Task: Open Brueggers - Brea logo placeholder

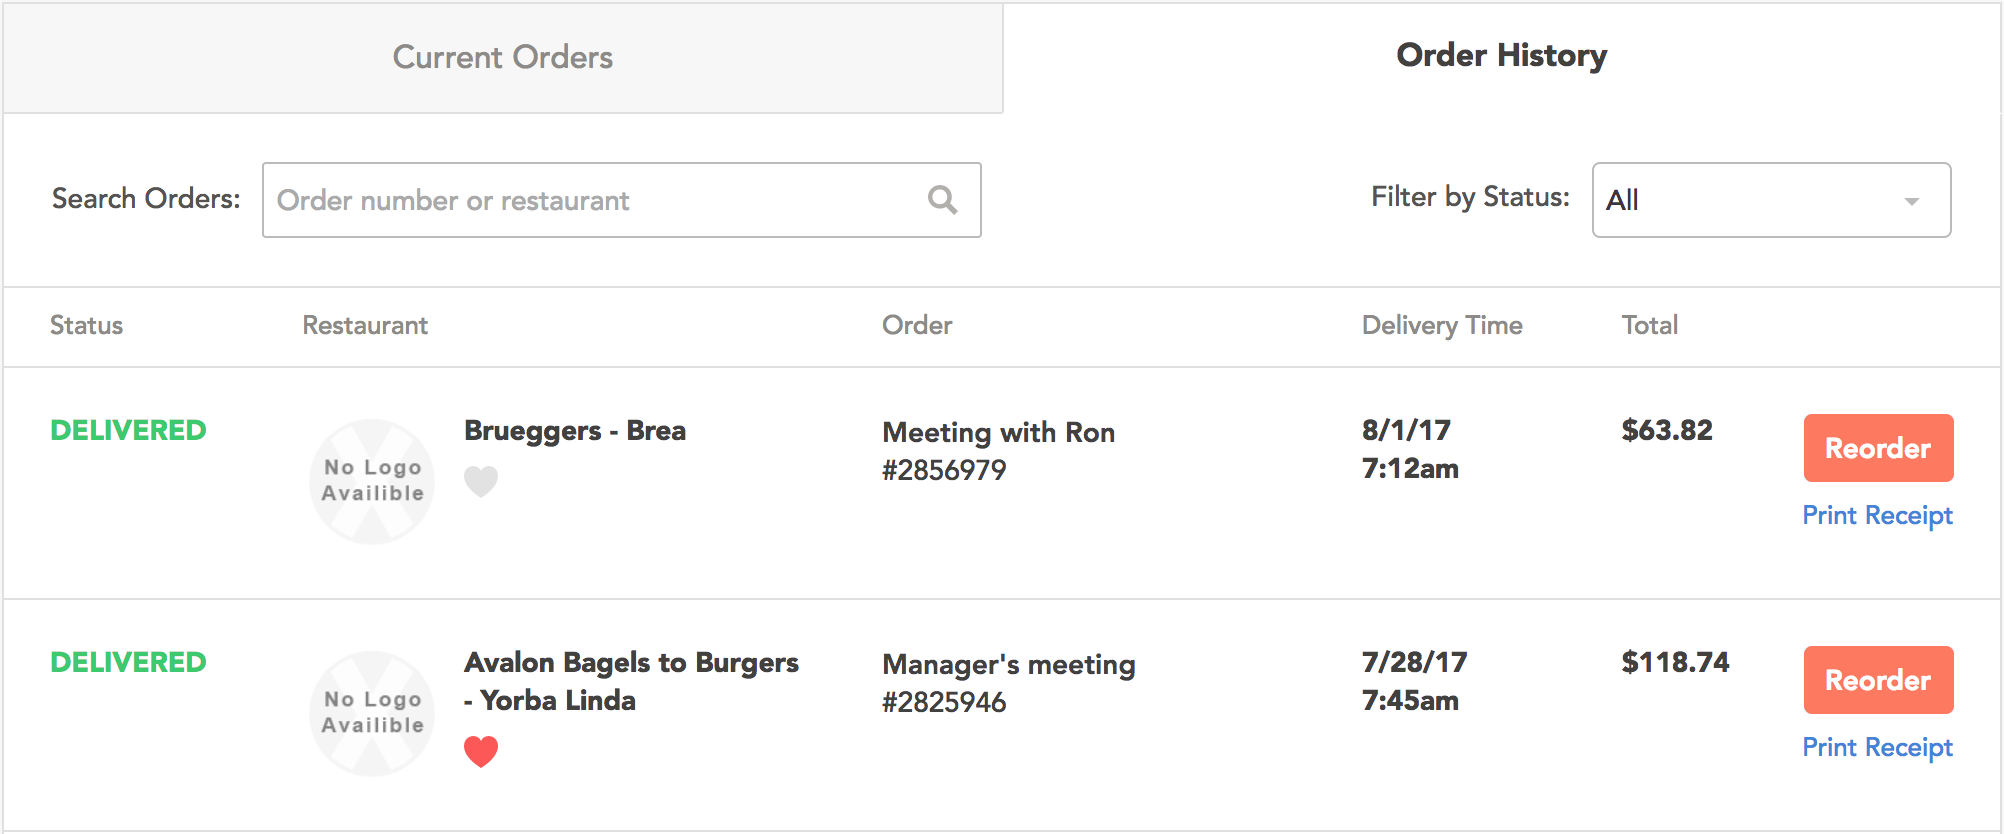Action: point(372,481)
